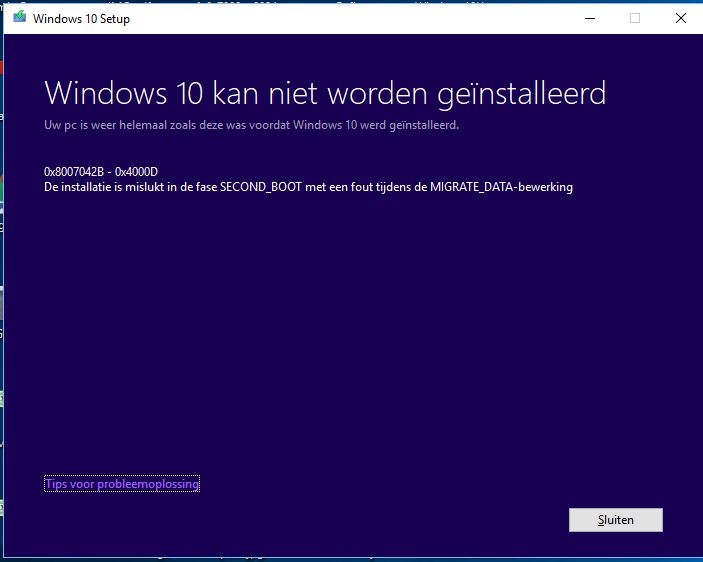This screenshot has width=703, height=562.
Task: Minimize the Windows 10 Setup window
Action: [x=590, y=18]
